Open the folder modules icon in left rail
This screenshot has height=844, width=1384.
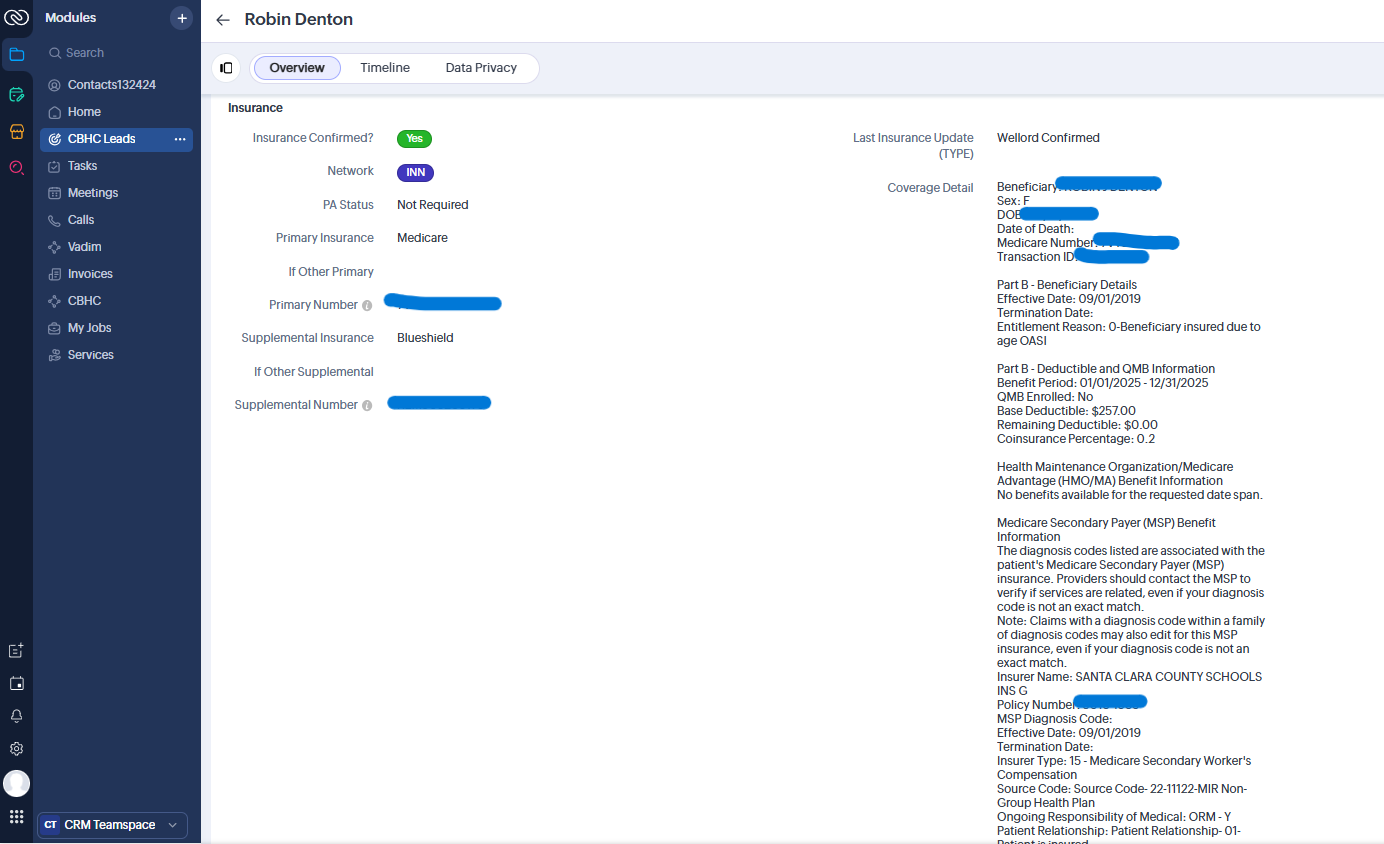coord(16,54)
